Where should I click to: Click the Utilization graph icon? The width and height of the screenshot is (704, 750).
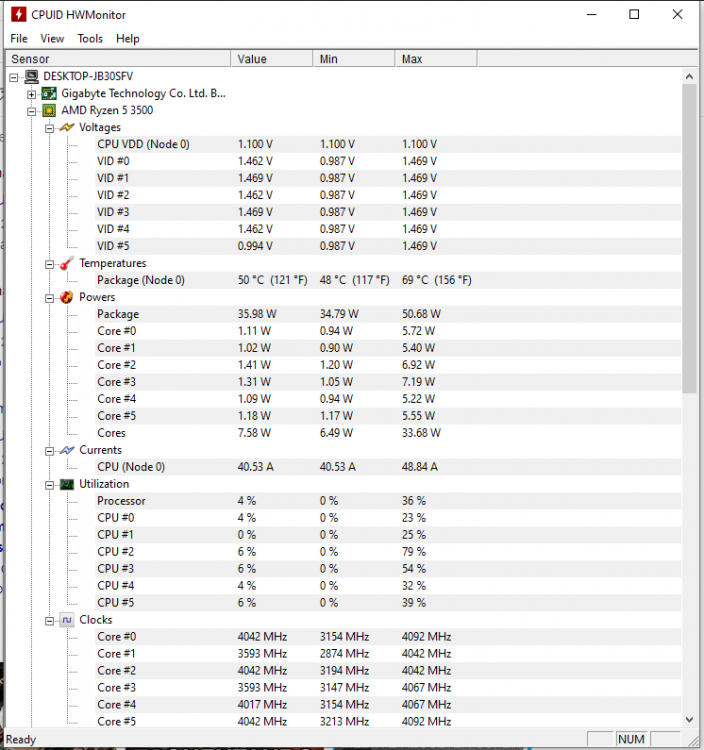coord(67,484)
